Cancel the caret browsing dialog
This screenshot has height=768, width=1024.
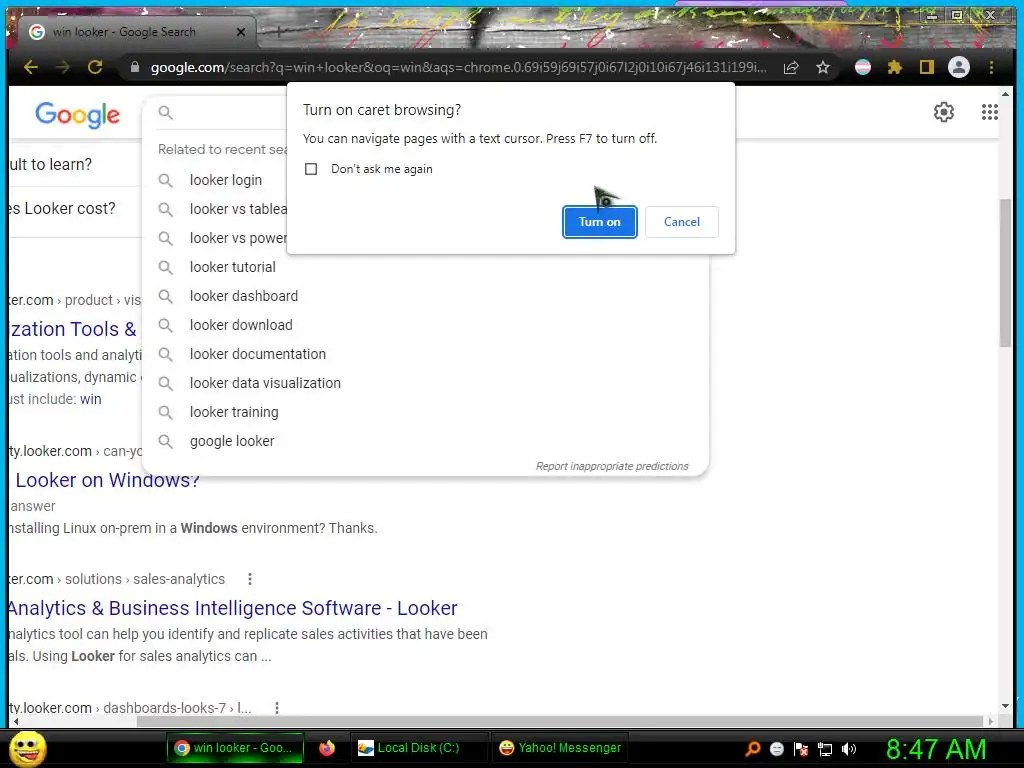pos(682,222)
